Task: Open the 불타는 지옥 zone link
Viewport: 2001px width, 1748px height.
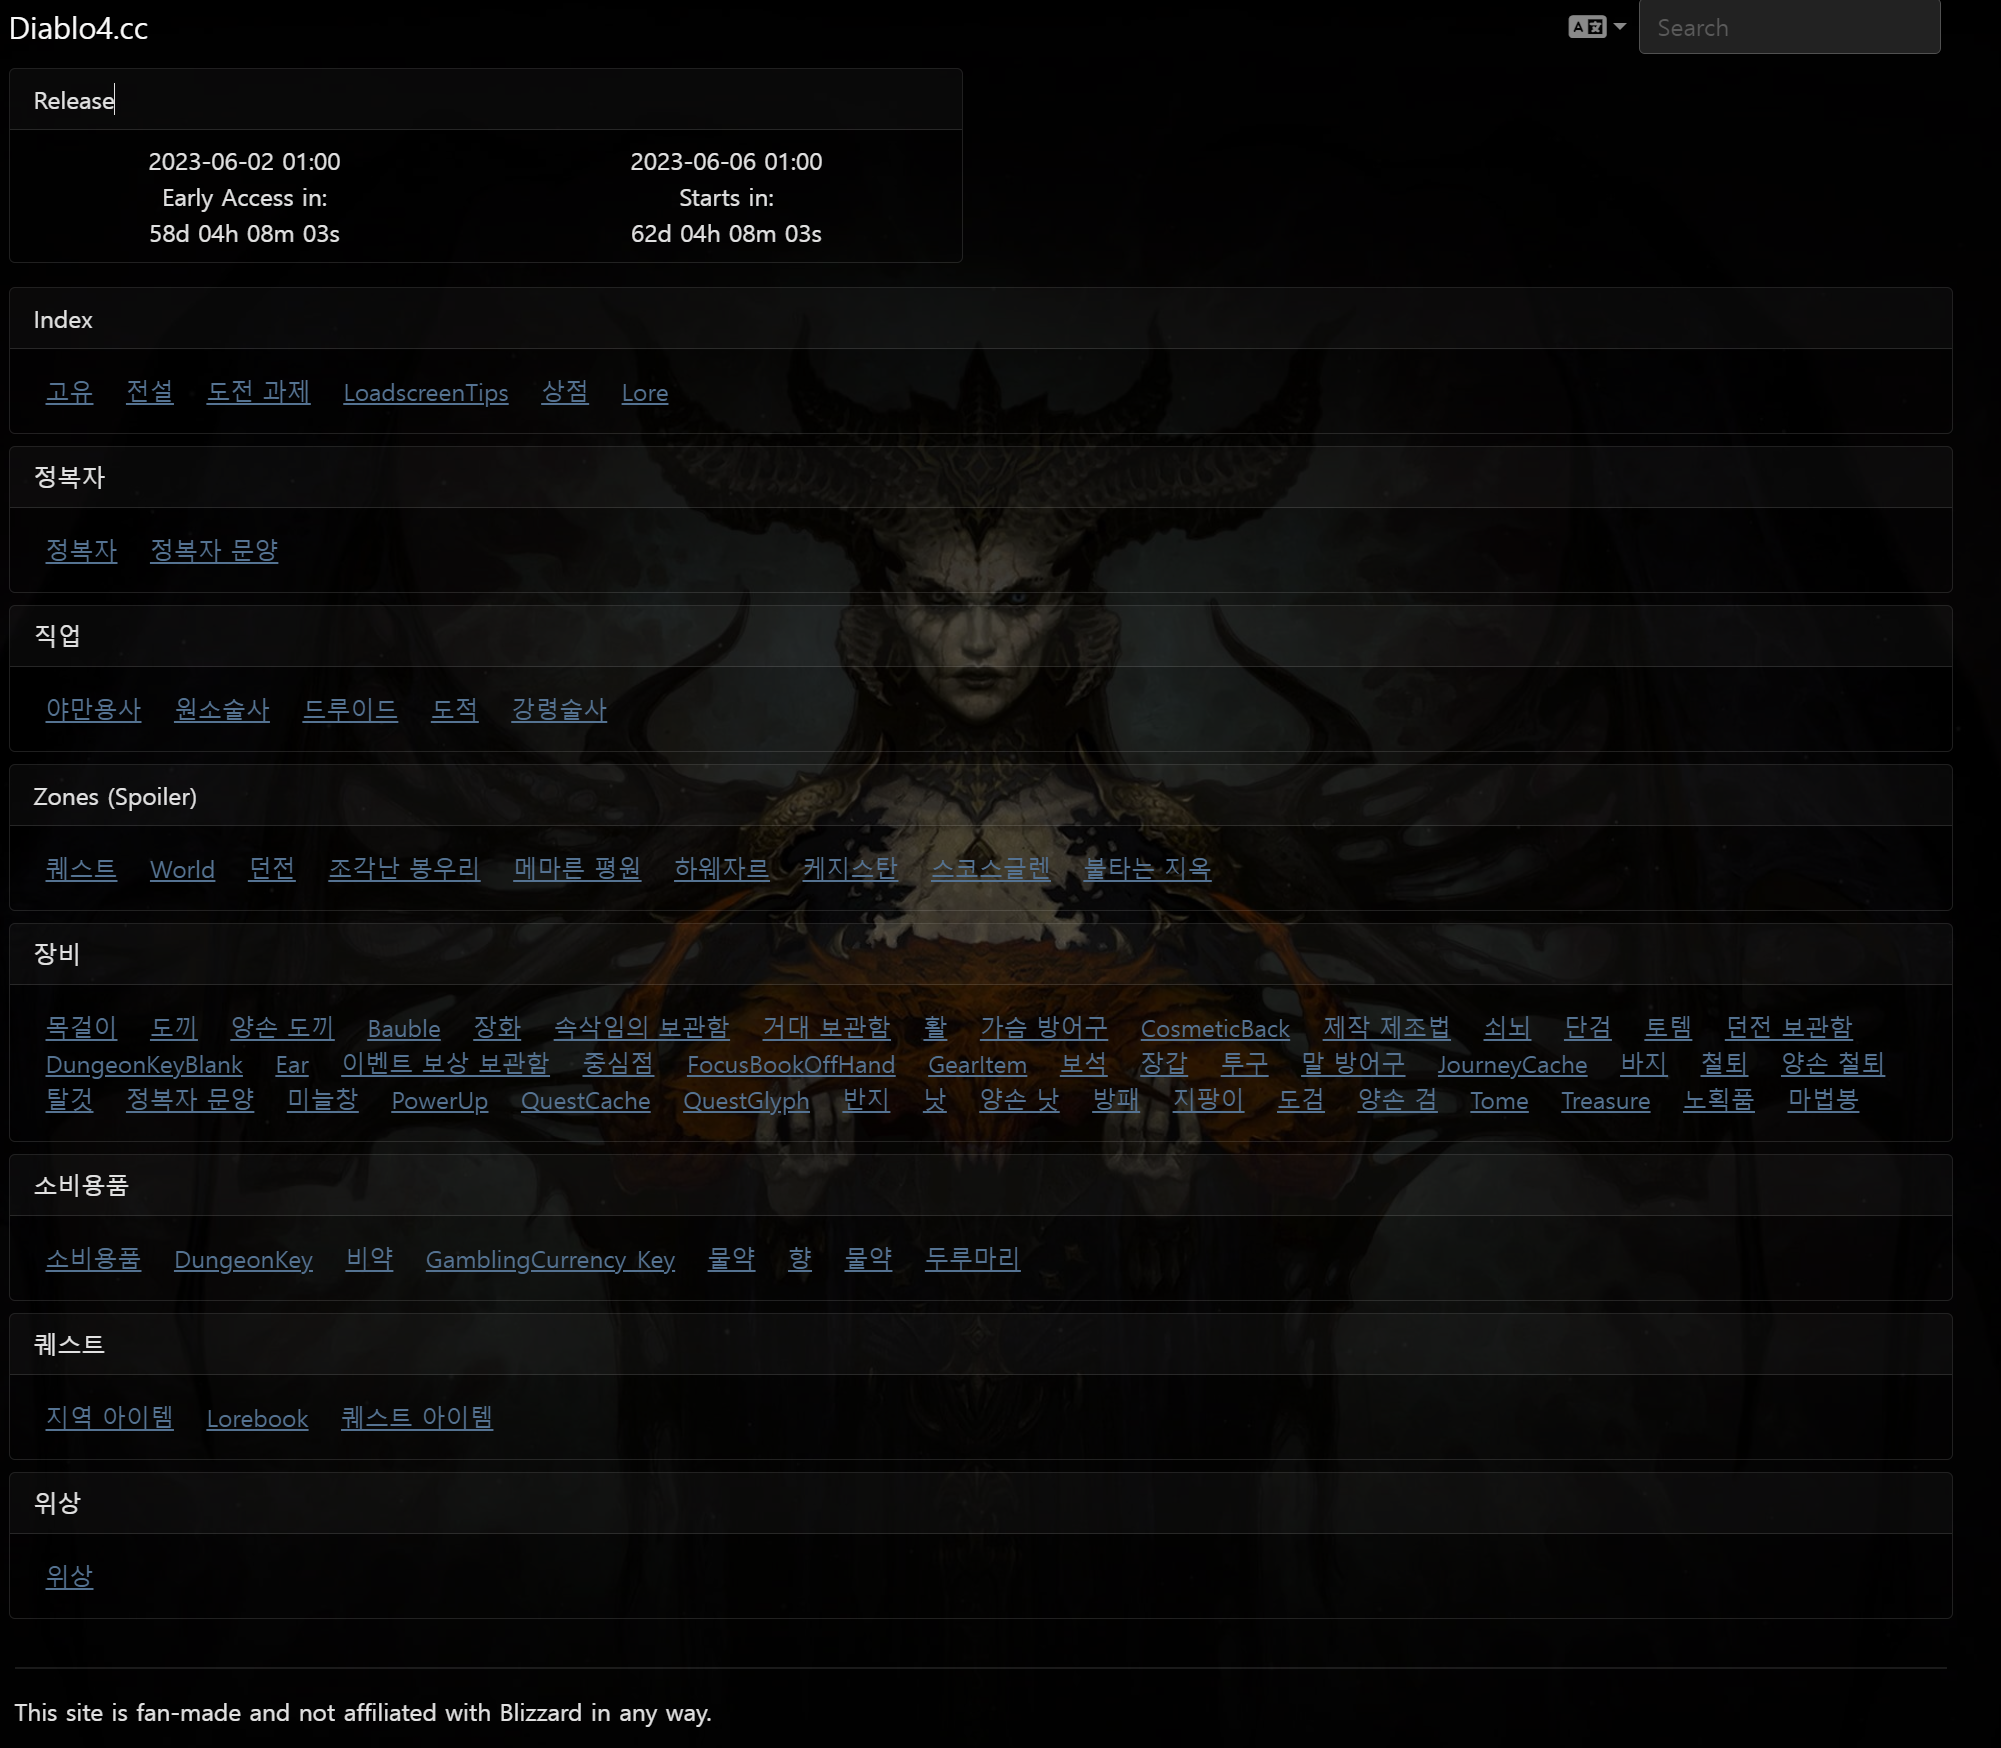Action: [x=1147, y=869]
